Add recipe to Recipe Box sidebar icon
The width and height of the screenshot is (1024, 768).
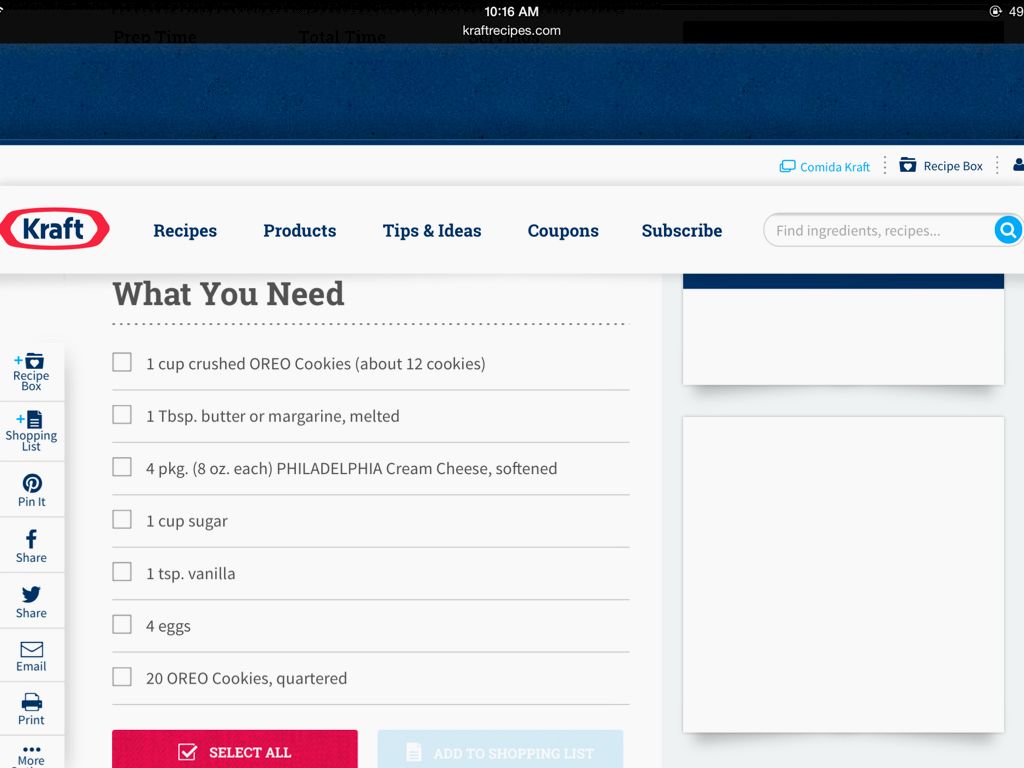(x=31, y=371)
